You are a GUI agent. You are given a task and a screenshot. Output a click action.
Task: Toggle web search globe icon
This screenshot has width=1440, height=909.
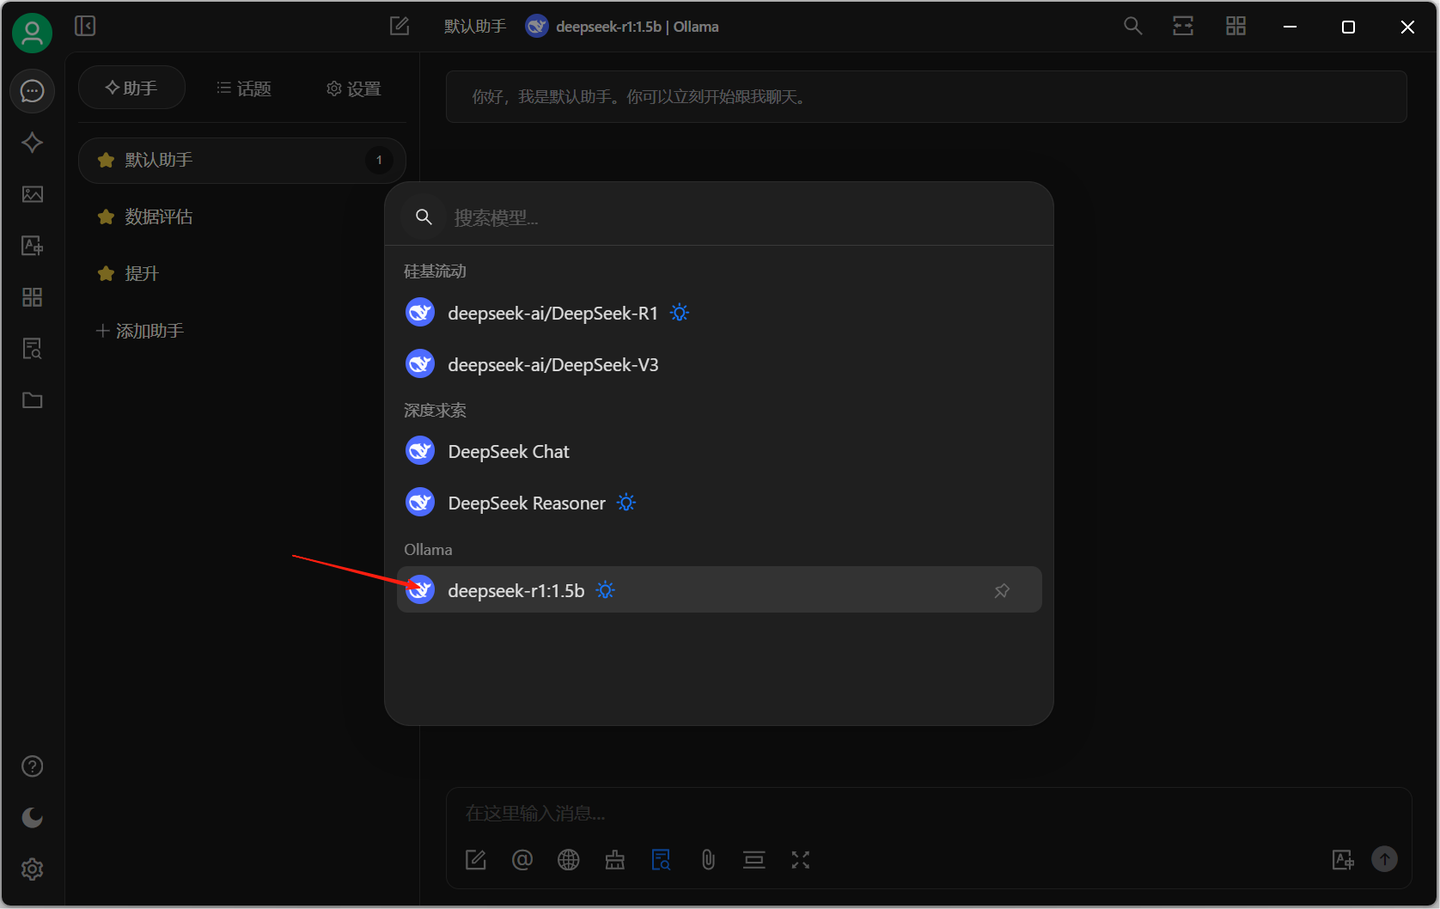(569, 860)
